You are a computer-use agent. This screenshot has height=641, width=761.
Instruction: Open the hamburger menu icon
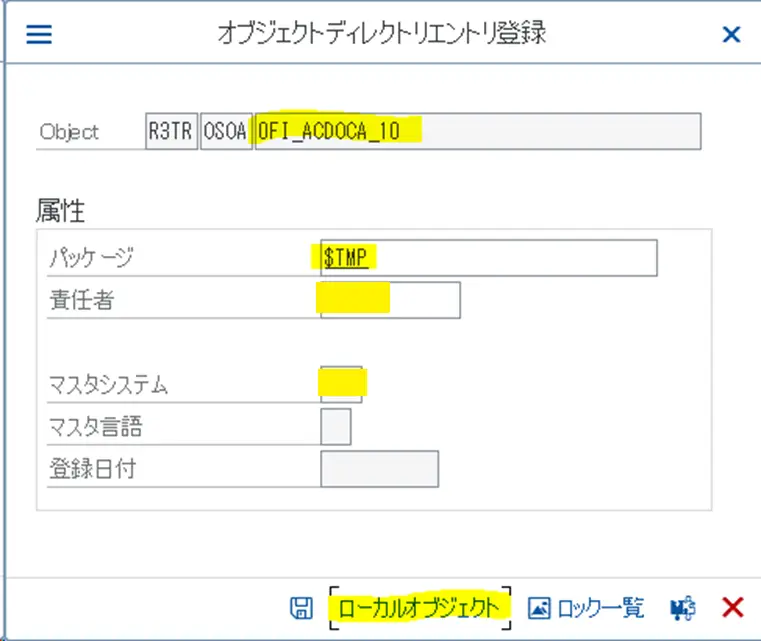pos(39,34)
